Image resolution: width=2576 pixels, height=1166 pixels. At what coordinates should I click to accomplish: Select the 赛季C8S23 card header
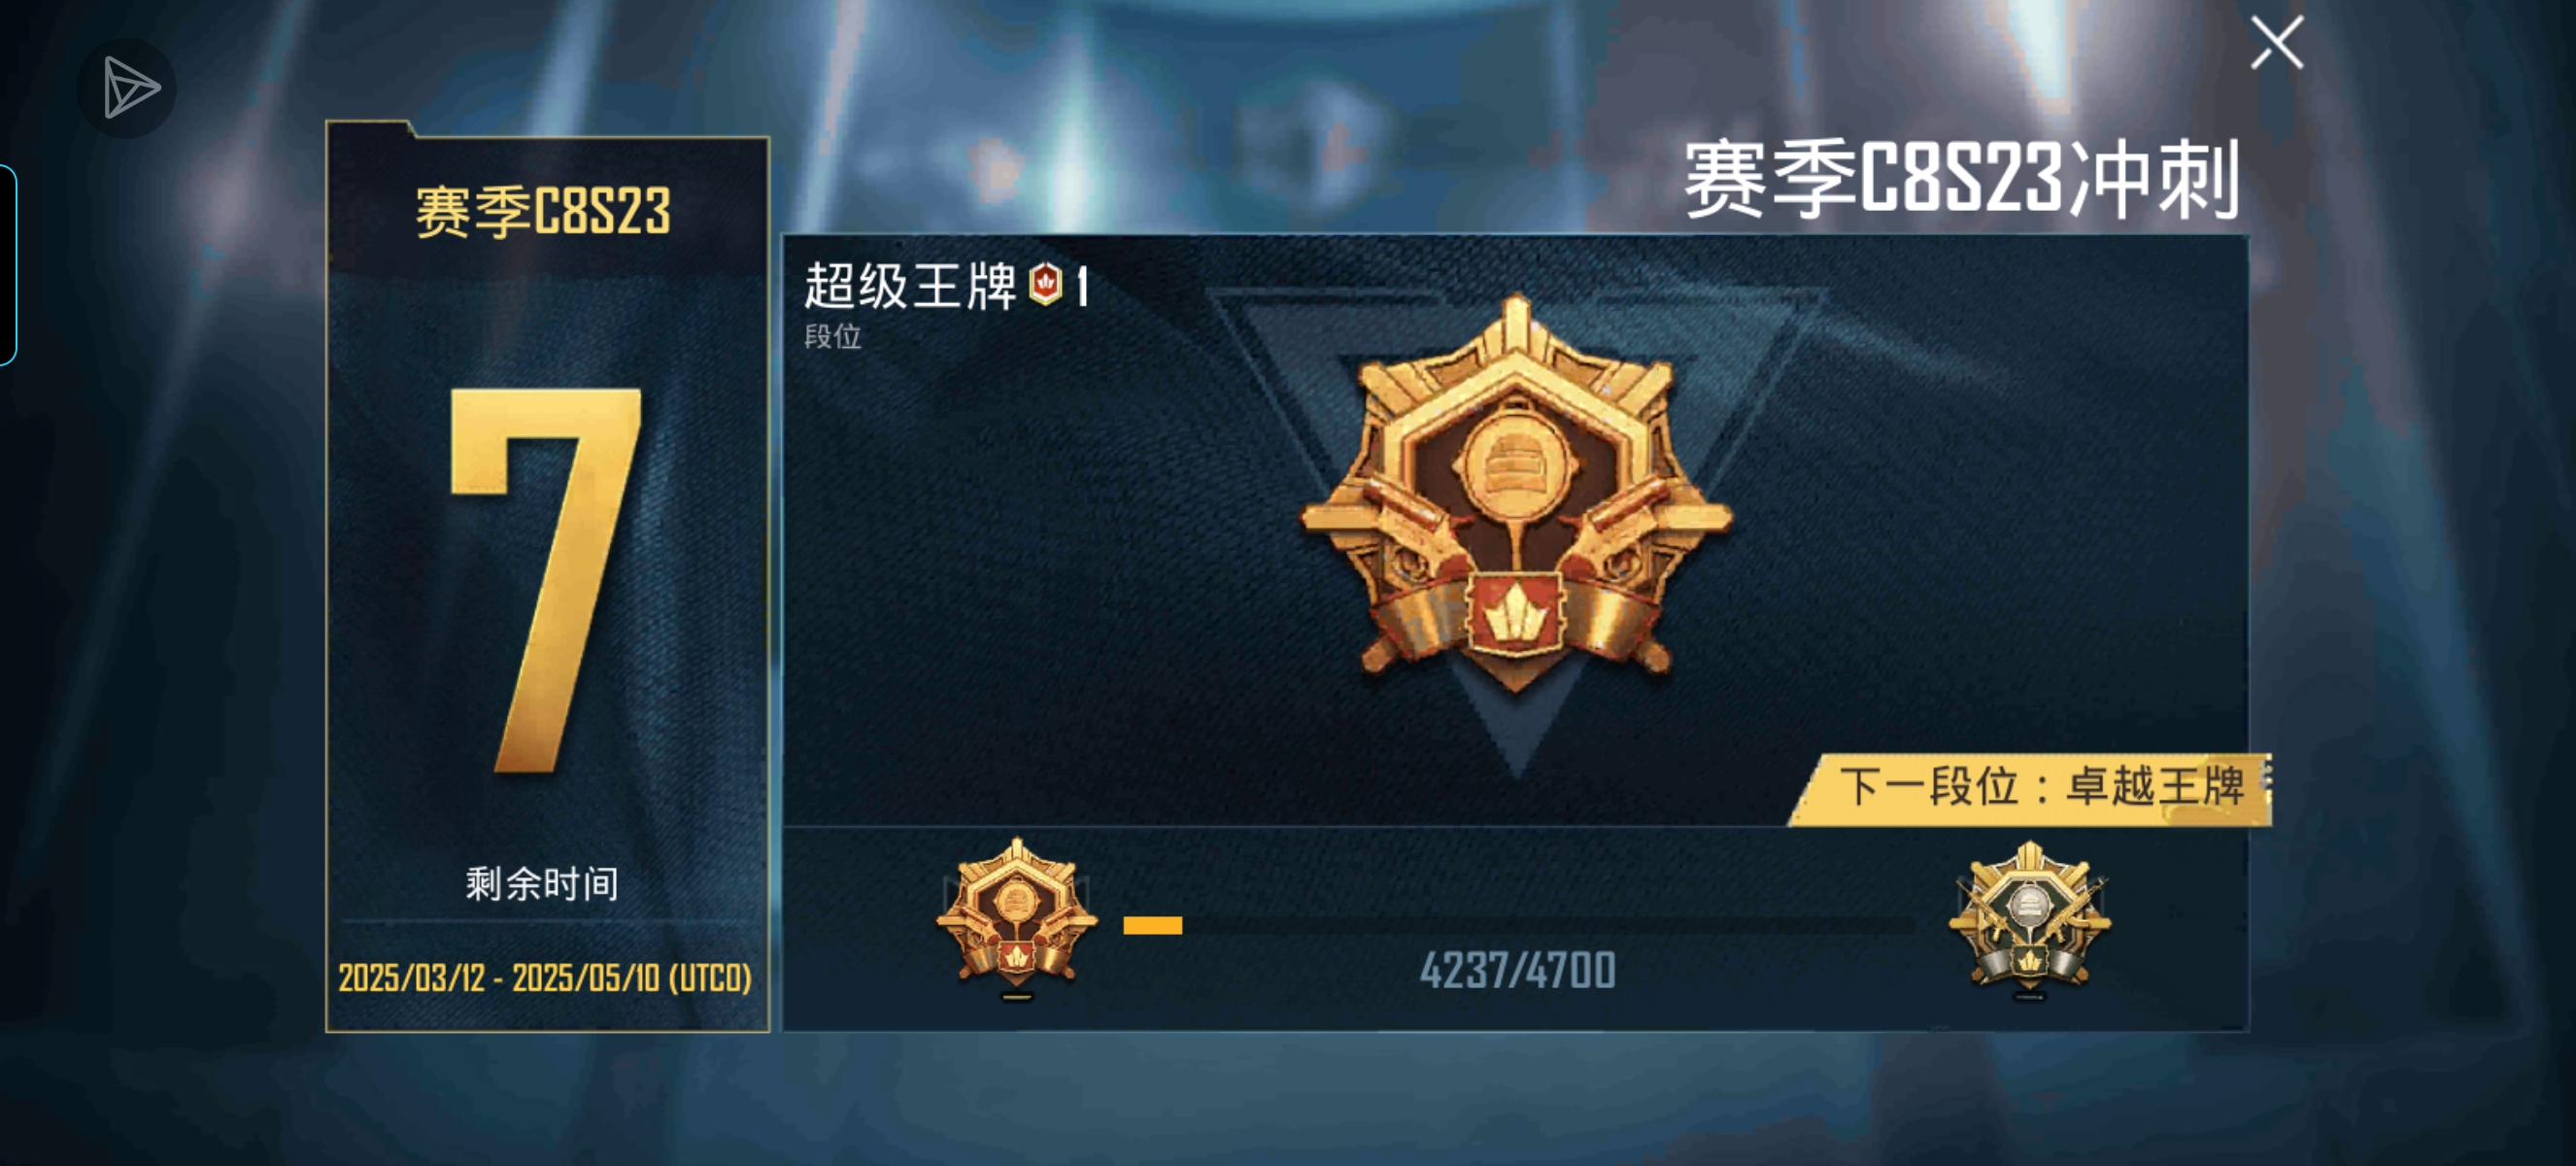pos(543,212)
